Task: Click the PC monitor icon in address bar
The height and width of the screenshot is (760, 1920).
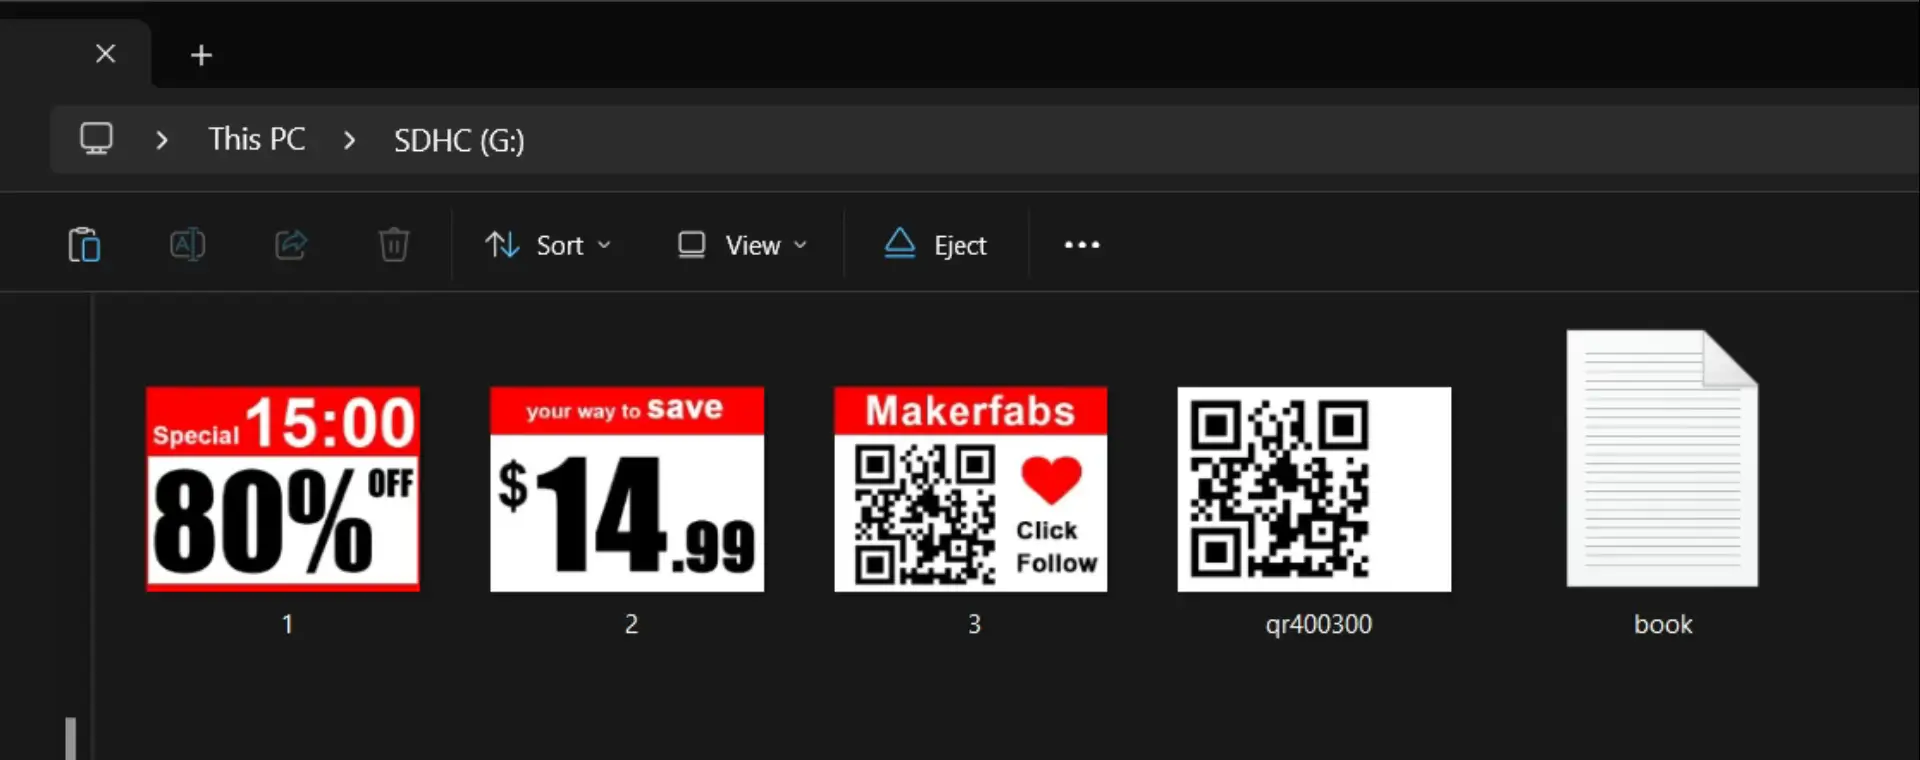Action: tap(97, 139)
